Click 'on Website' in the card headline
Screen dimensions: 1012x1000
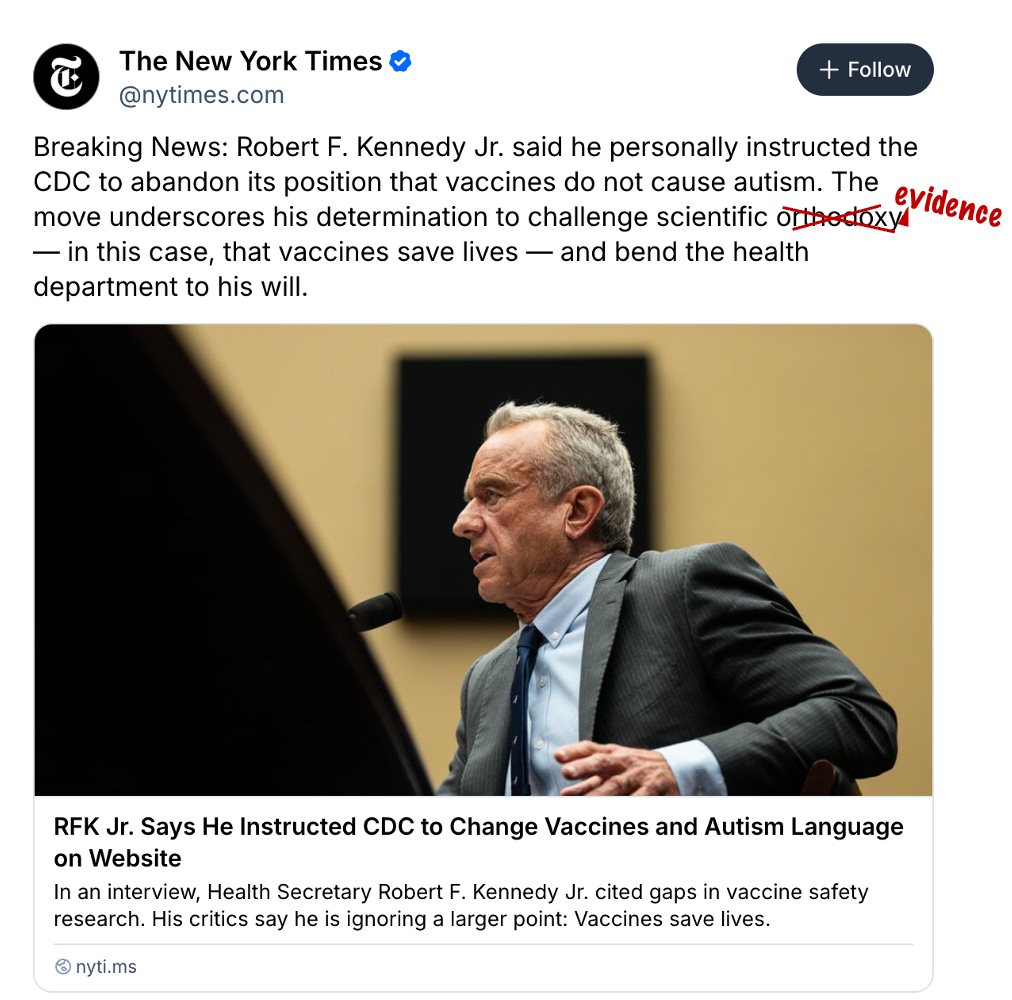[x=117, y=859]
